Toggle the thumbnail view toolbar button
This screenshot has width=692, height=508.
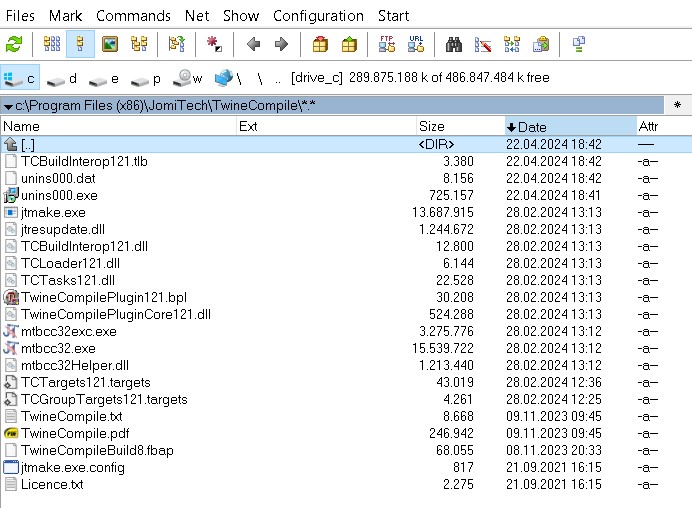[x=110, y=44]
